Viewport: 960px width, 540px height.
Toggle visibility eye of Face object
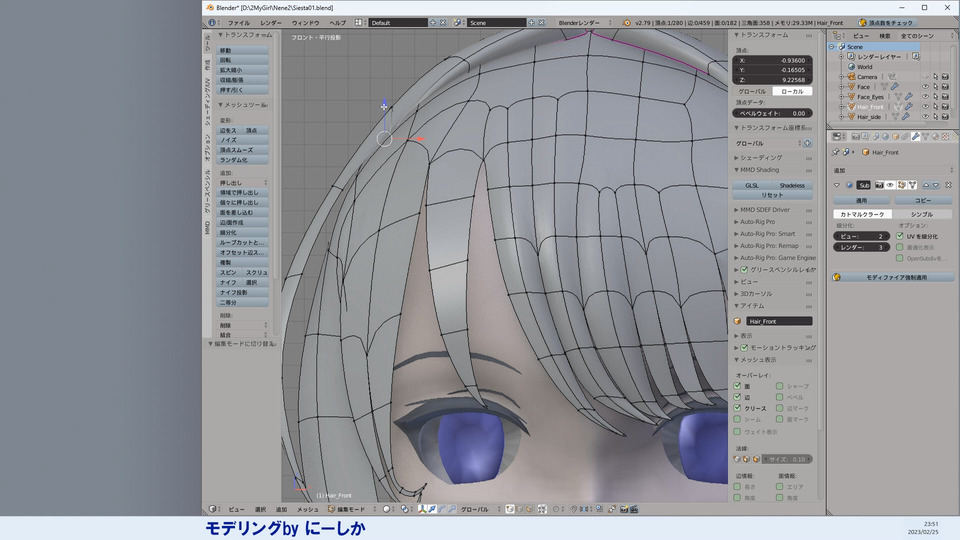tap(925, 87)
